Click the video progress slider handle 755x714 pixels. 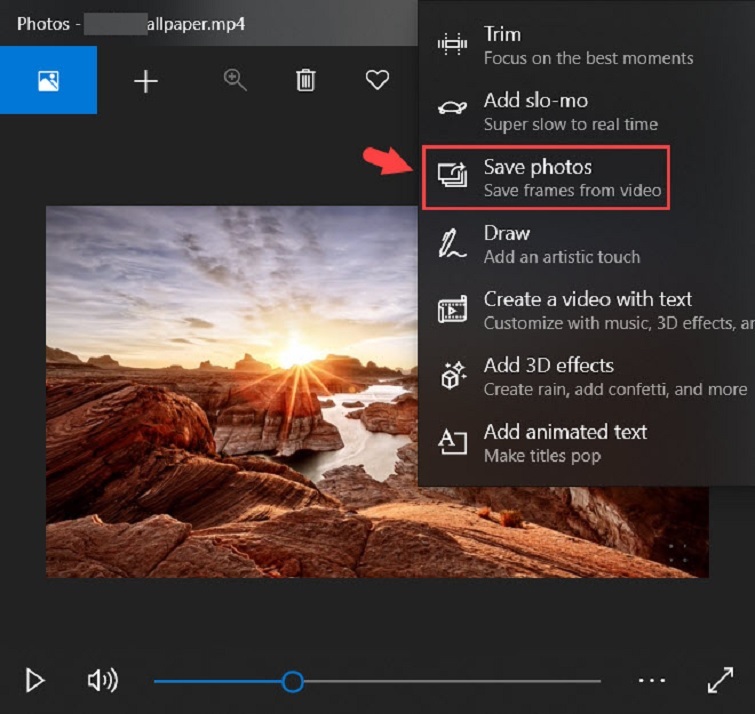pyautogui.click(x=292, y=681)
